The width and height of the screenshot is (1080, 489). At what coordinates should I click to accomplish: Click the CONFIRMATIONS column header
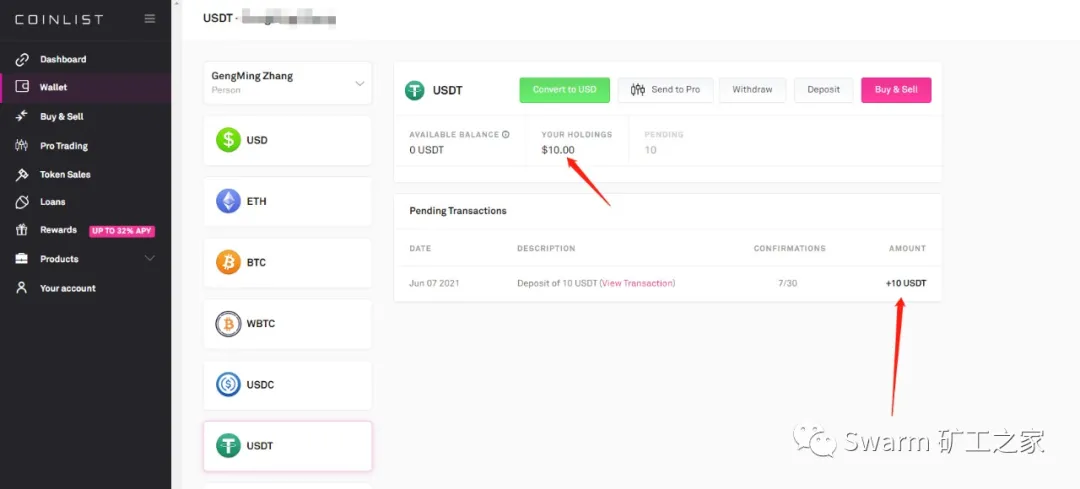789,248
